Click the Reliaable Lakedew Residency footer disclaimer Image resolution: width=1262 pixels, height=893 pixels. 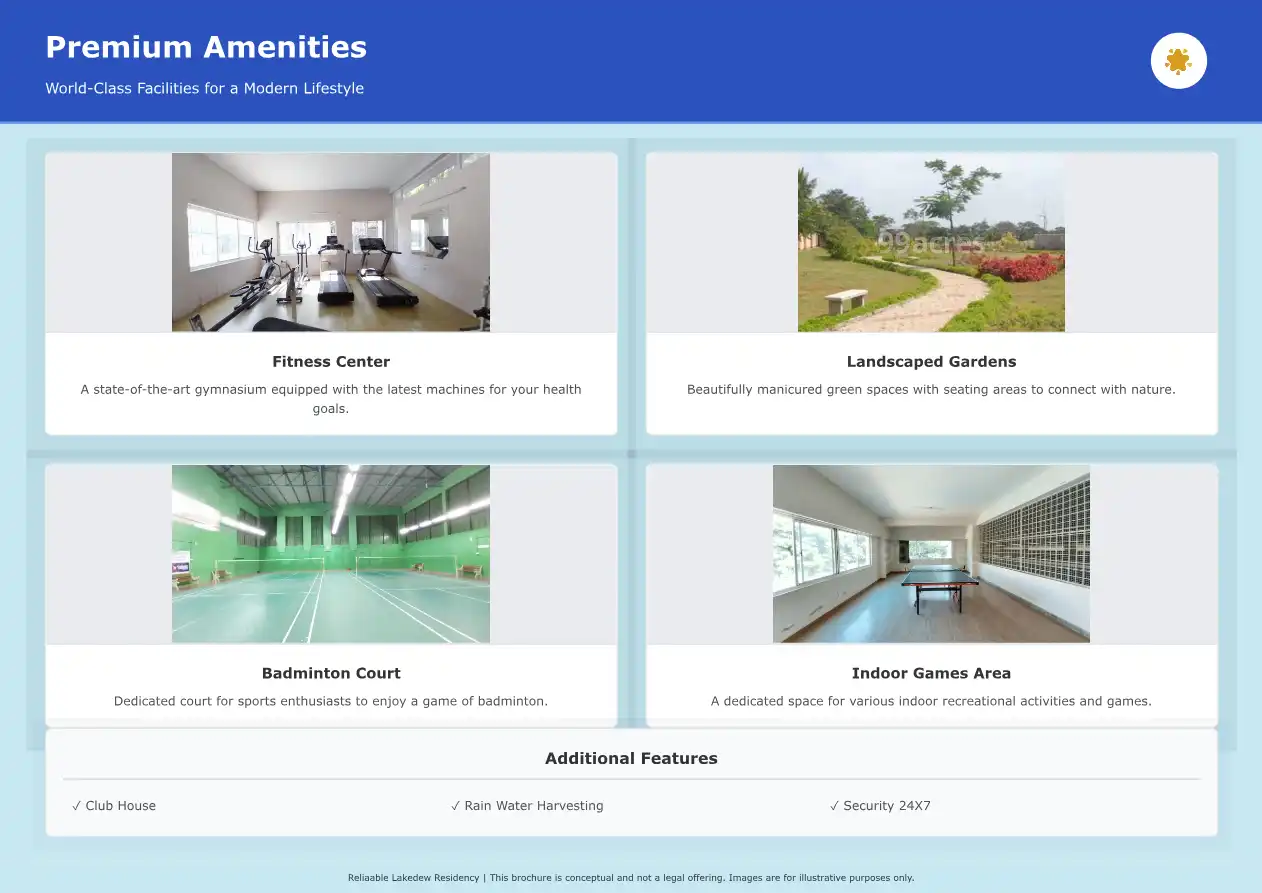[631, 878]
